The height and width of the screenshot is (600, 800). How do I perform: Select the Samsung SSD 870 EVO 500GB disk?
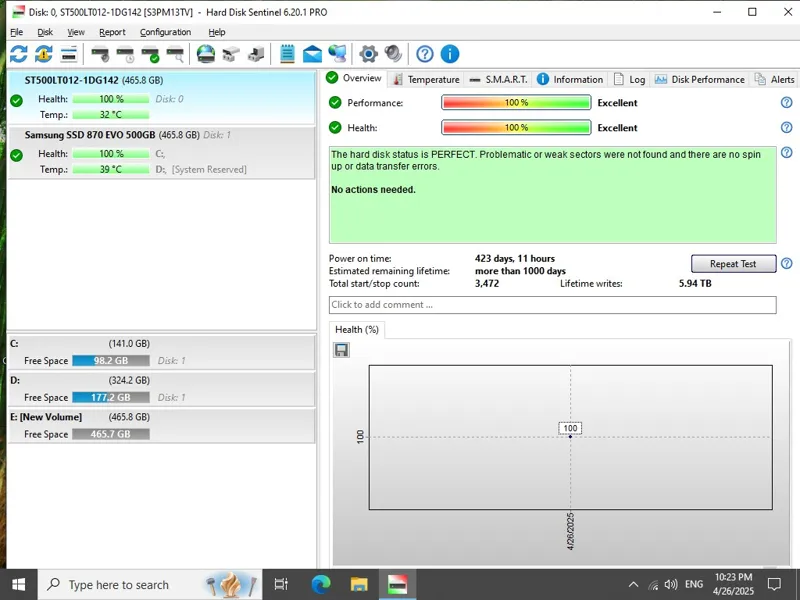click(162, 153)
